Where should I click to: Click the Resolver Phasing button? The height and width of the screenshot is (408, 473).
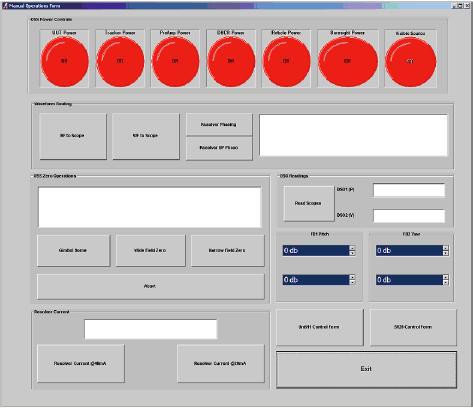(219, 124)
